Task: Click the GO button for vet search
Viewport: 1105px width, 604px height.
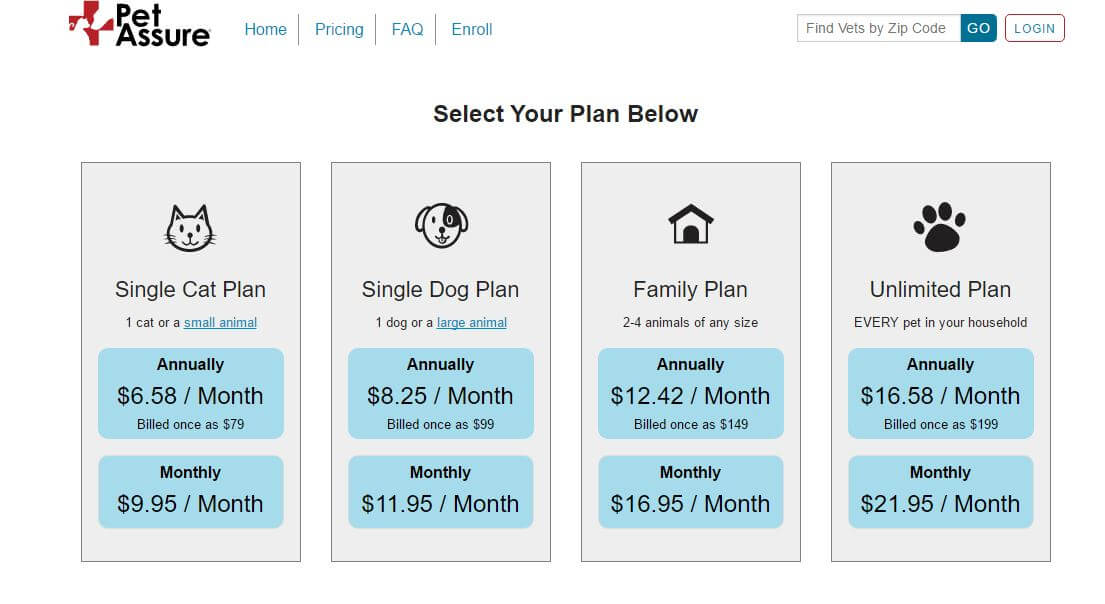Action: pyautogui.click(x=977, y=28)
